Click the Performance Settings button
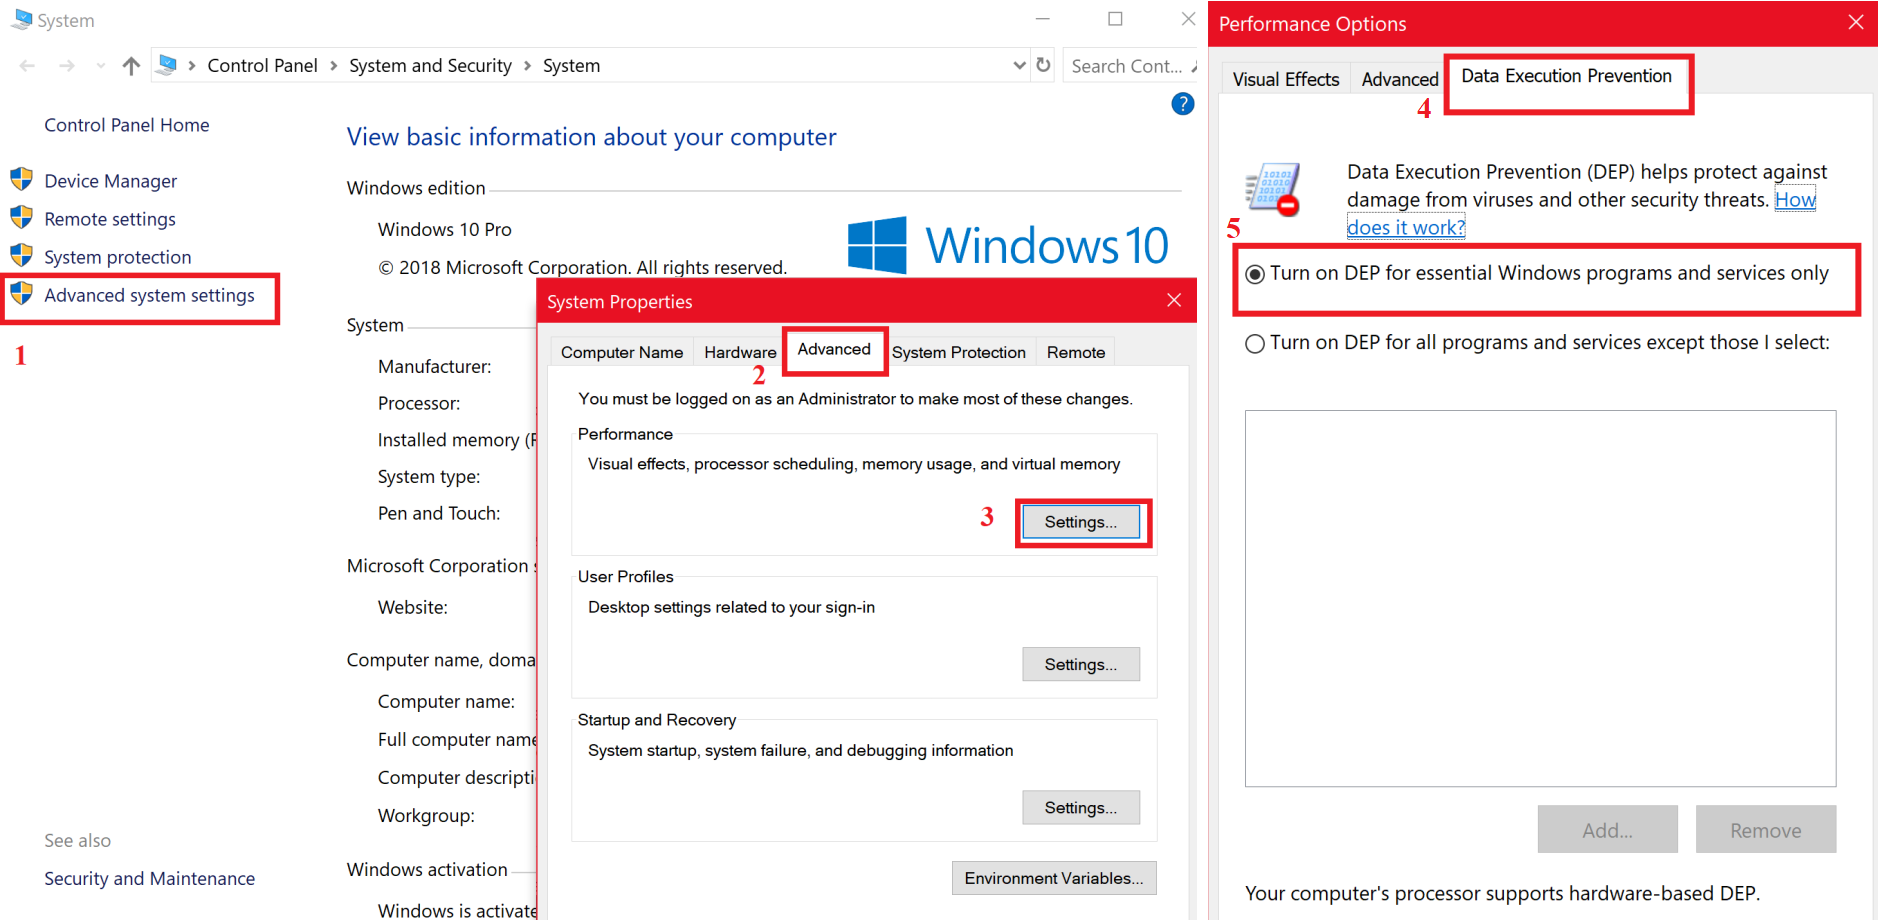1879x920 pixels. click(x=1080, y=522)
